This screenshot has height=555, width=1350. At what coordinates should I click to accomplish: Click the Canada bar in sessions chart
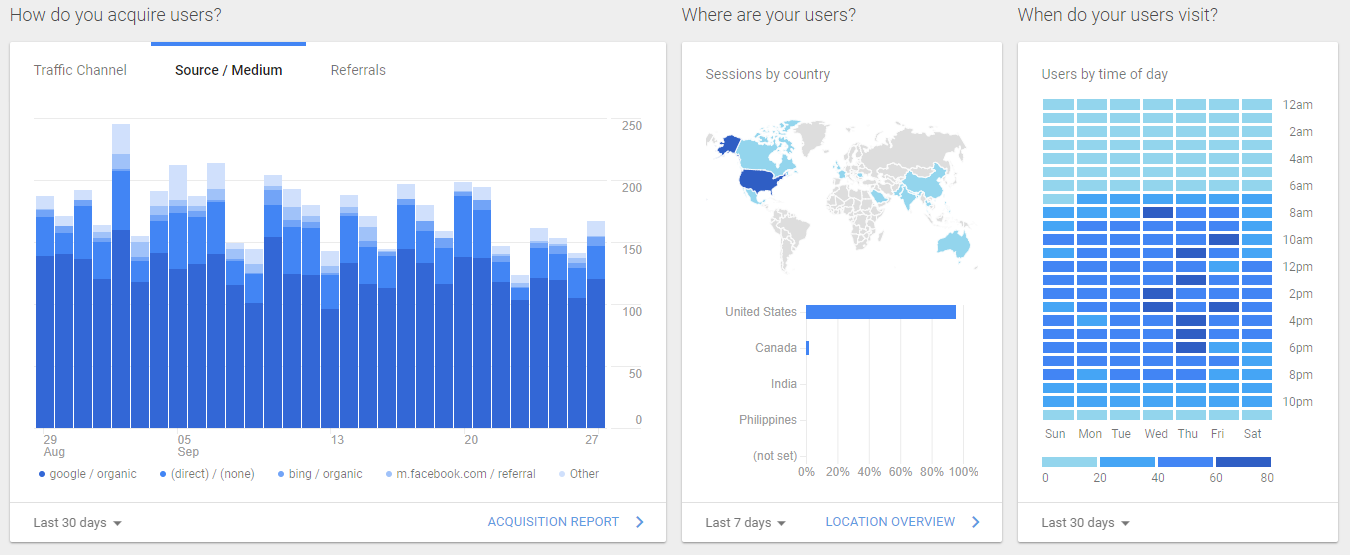[x=807, y=348]
